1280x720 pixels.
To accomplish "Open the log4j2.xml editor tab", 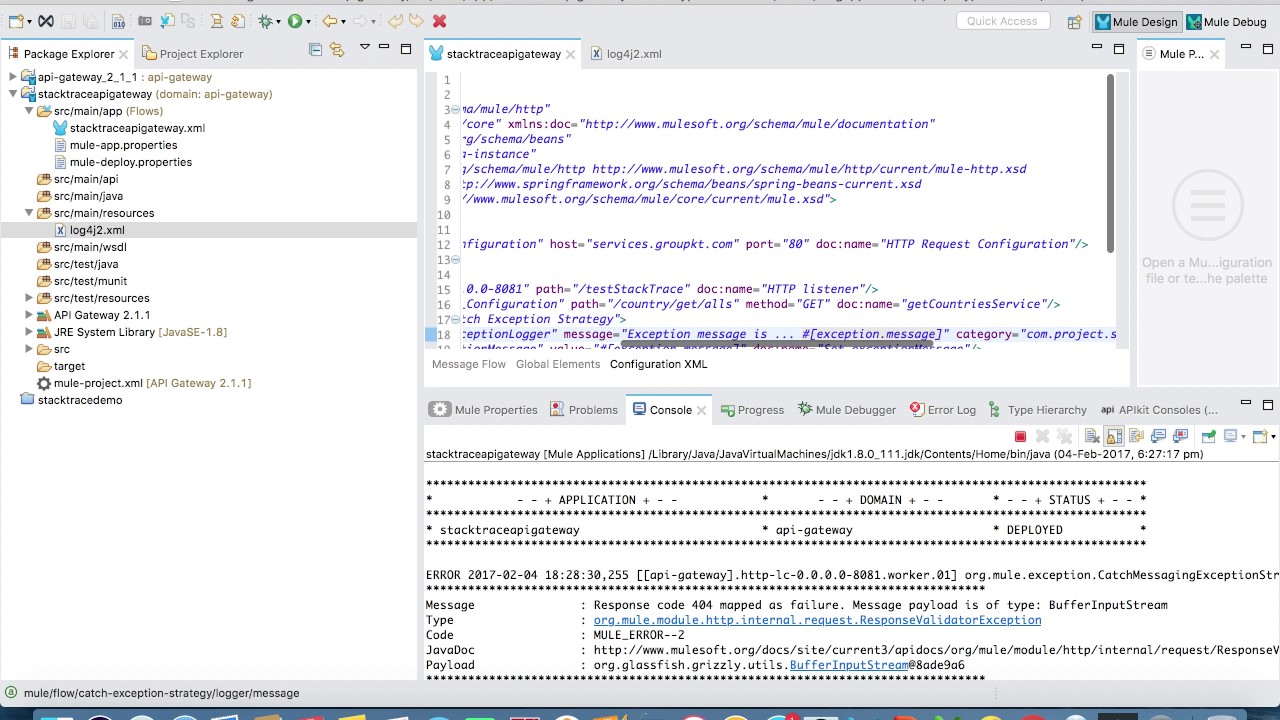I will point(626,54).
